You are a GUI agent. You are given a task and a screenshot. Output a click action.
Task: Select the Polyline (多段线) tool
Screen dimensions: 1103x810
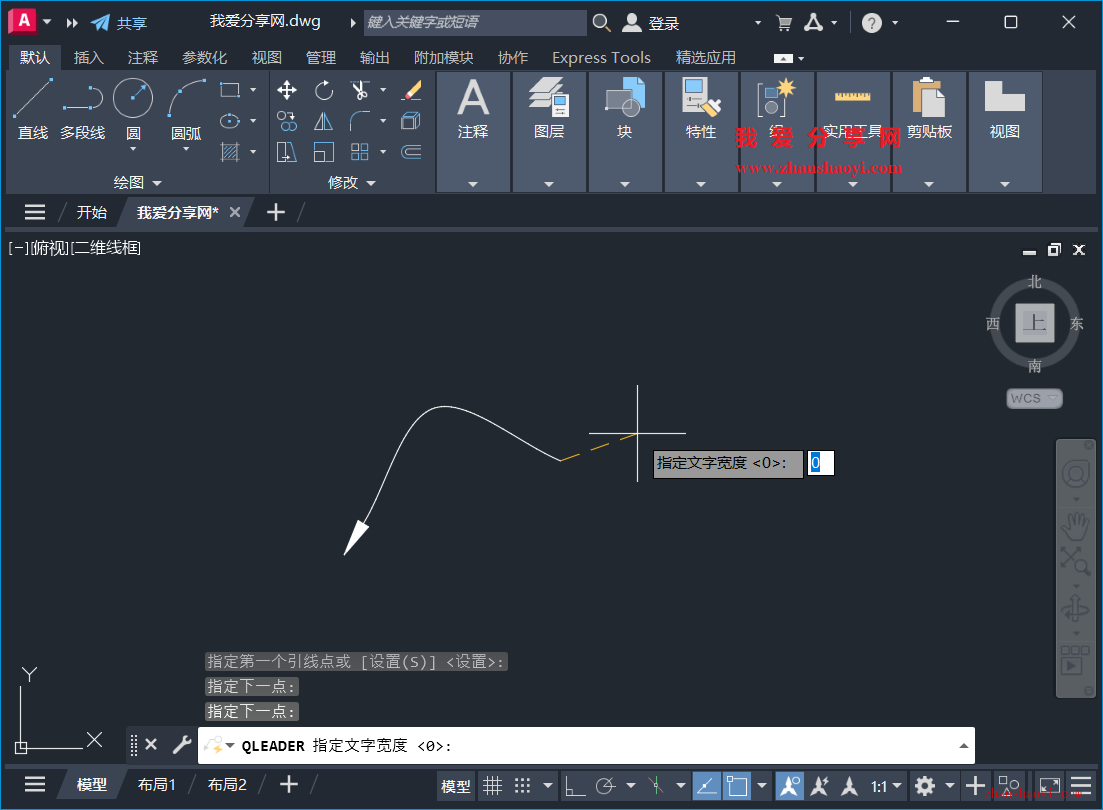(82, 108)
